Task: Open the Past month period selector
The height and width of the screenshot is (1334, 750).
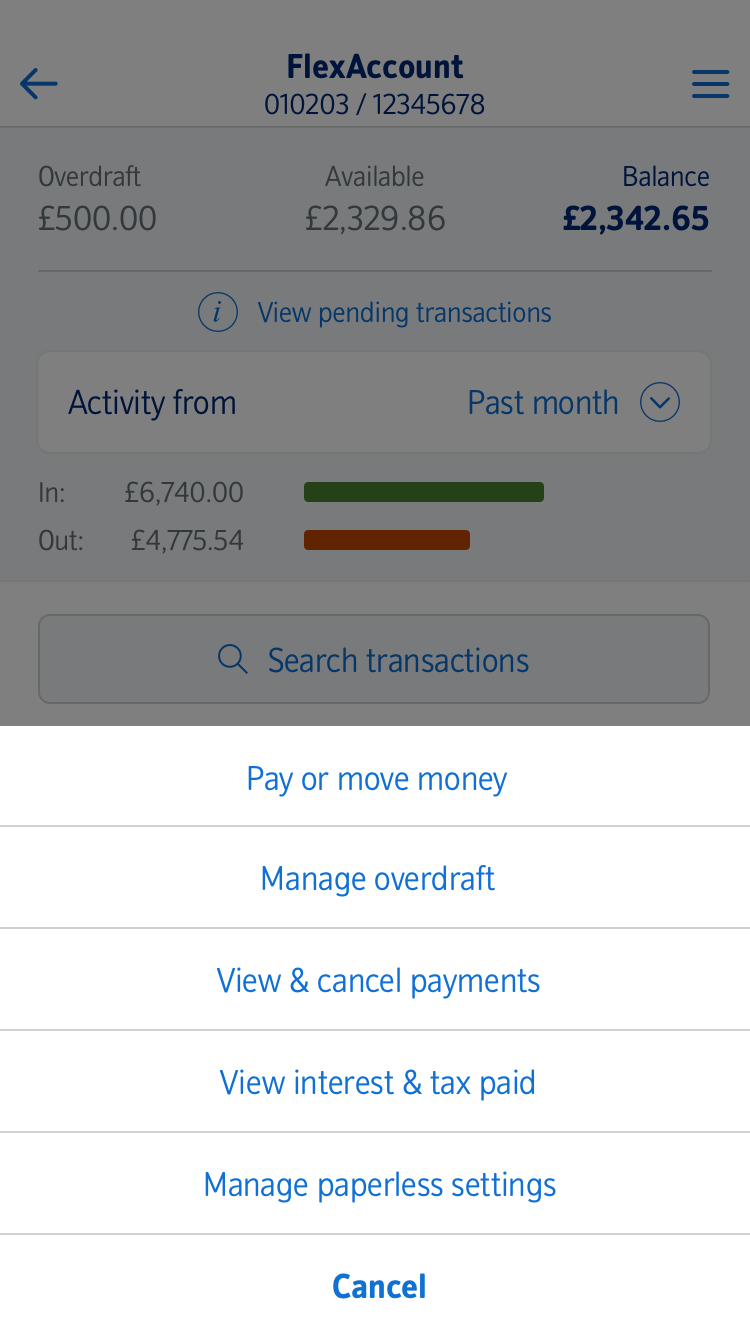Action: 543,403
